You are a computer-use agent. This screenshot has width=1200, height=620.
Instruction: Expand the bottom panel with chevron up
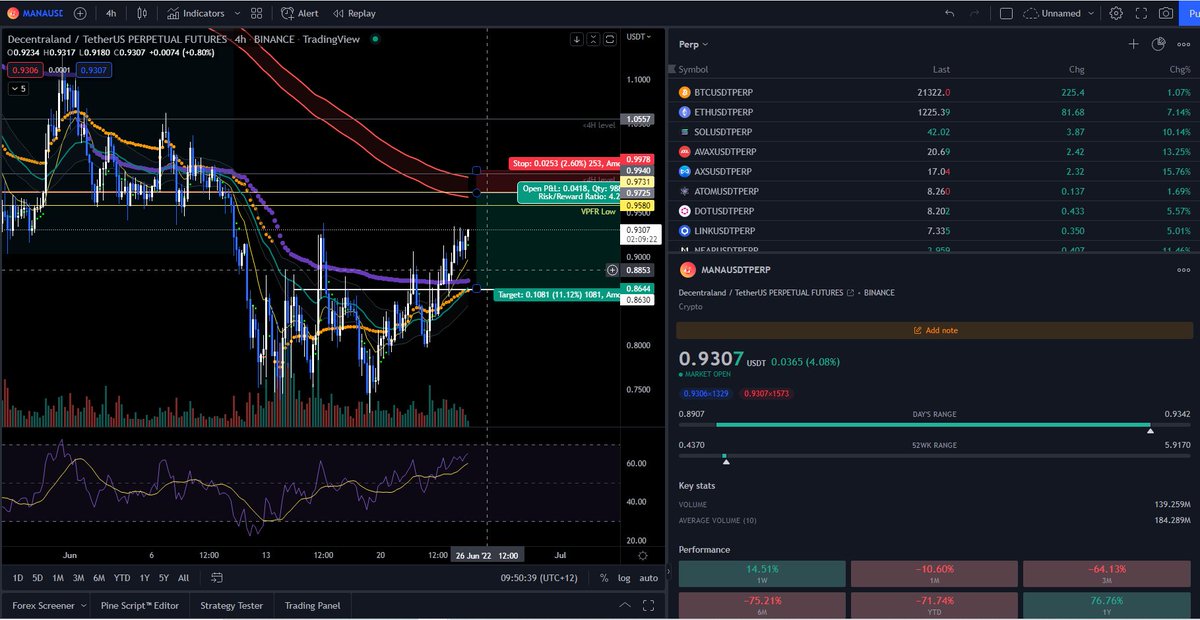pos(625,605)
